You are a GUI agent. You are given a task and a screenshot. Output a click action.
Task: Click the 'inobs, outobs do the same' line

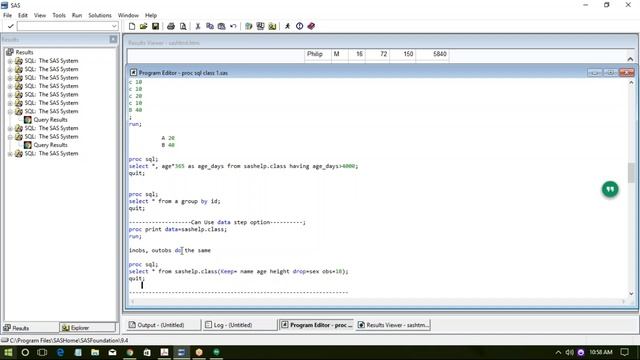[x=170, y=250]
